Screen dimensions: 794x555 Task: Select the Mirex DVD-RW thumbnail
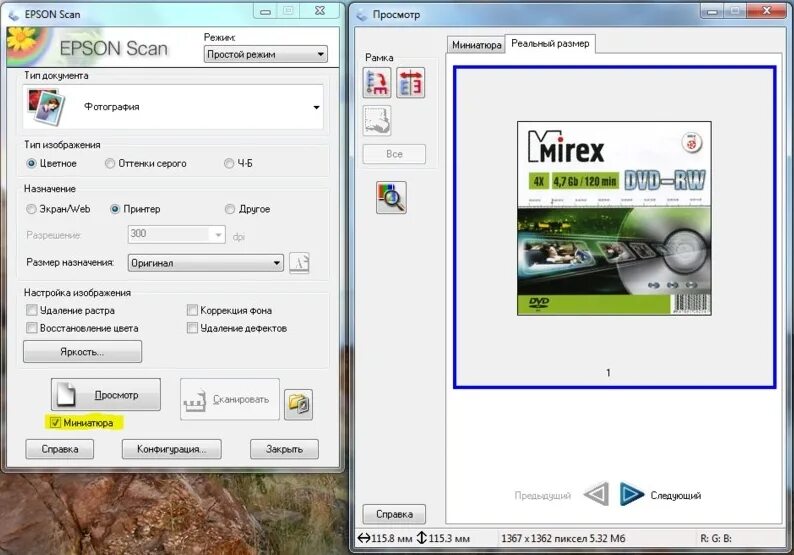(x=614, y=218)
